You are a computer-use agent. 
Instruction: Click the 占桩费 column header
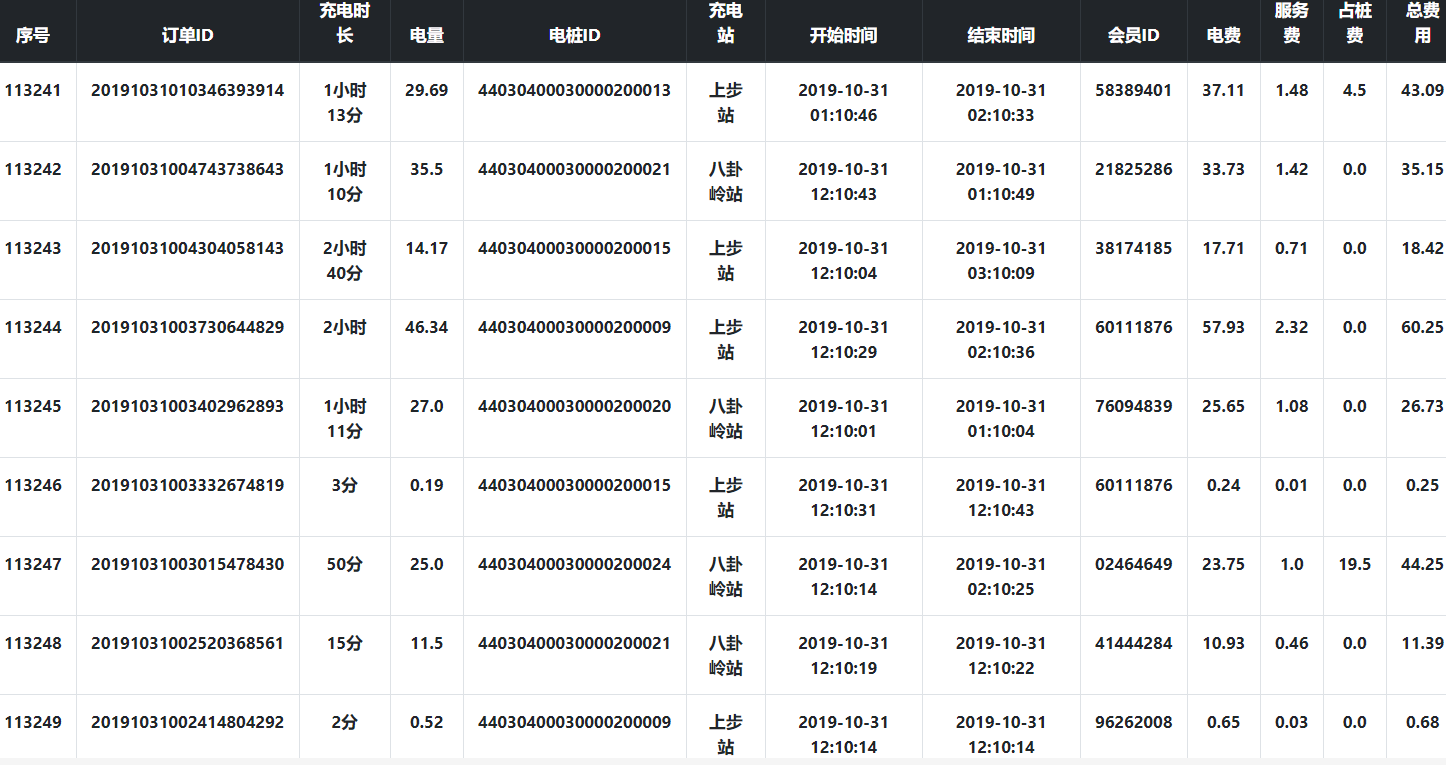[x=1354, y=23]
